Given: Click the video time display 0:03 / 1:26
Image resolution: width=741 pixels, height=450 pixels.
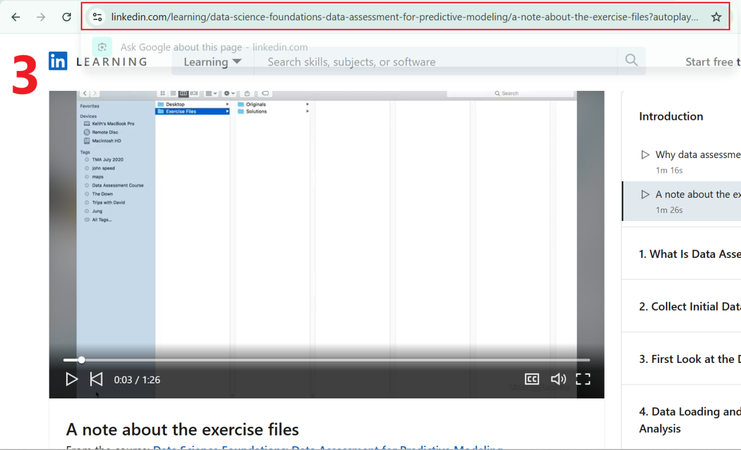Looking at the screenshot, I should point(137,380).
